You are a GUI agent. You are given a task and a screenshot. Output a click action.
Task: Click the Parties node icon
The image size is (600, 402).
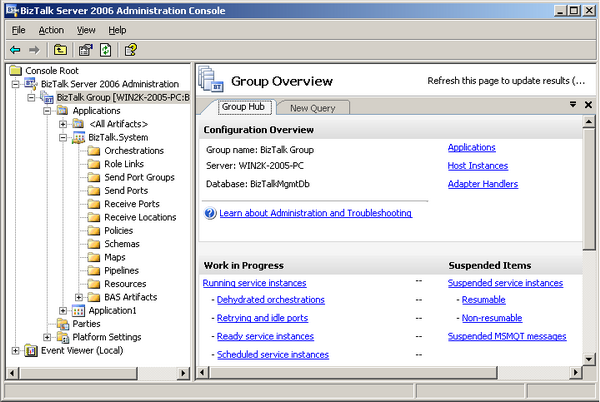[63, 324]
